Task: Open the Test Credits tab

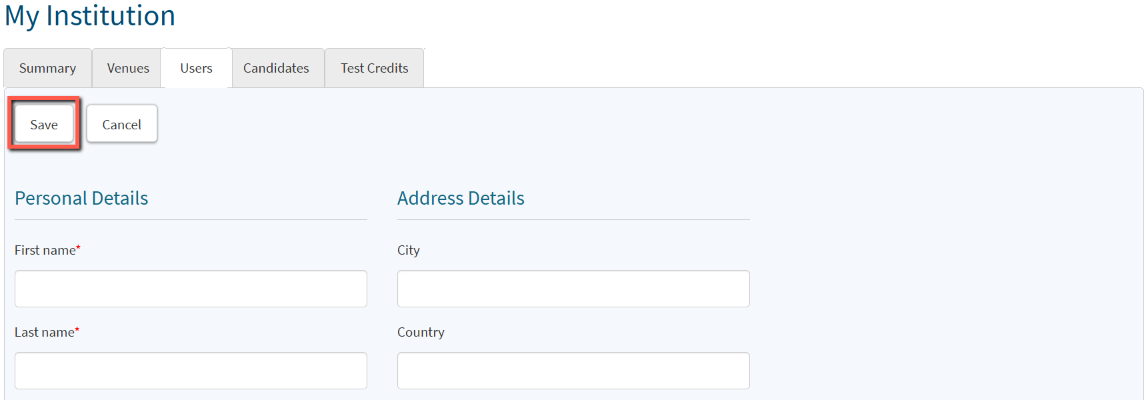Action: point(374,68)
